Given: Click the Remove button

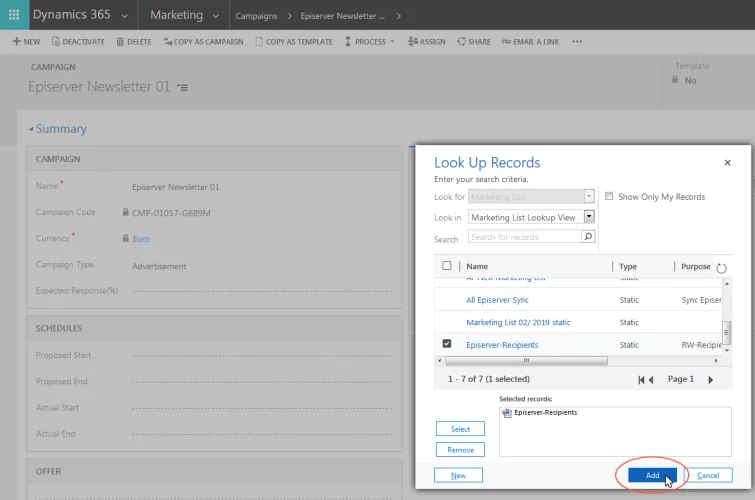Looking at the screenshot, I should pyautogui.click(x=460, y=450).
